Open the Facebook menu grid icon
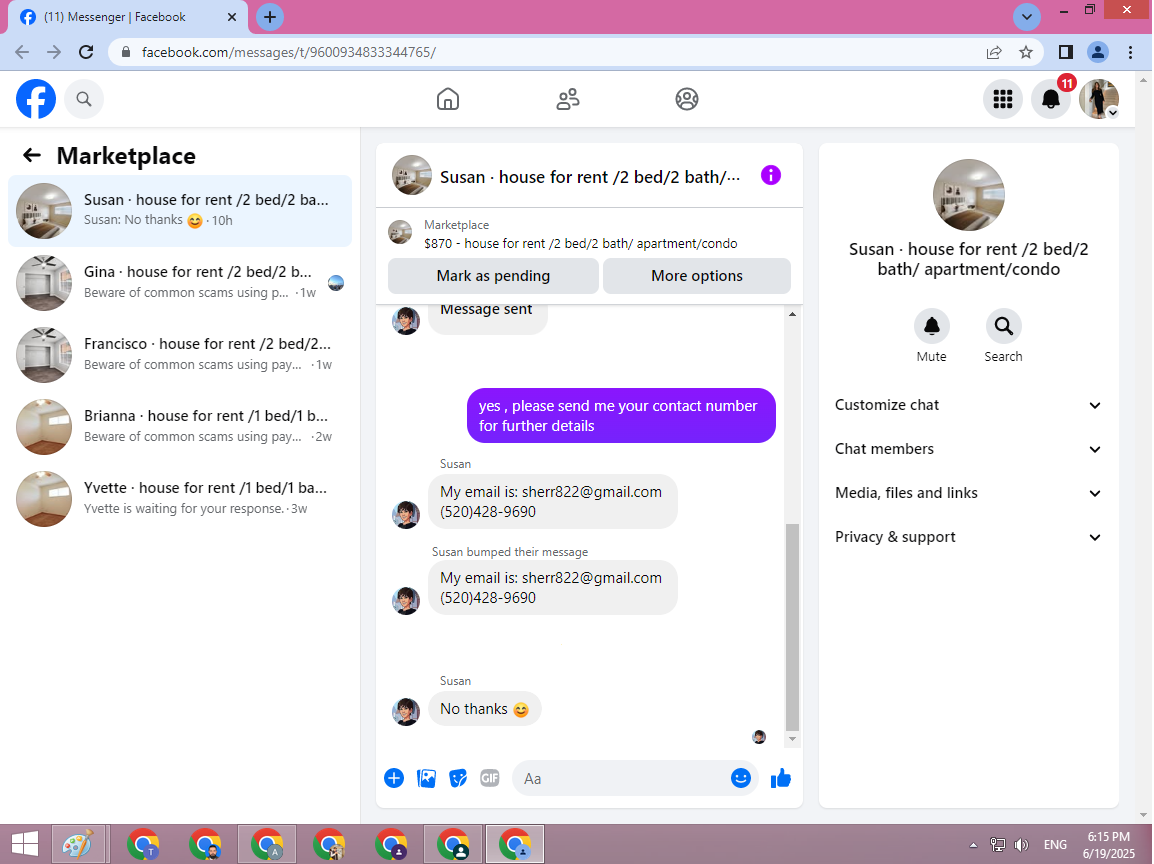Screen dimensions: 1154x864 [x=1002, y=99]
